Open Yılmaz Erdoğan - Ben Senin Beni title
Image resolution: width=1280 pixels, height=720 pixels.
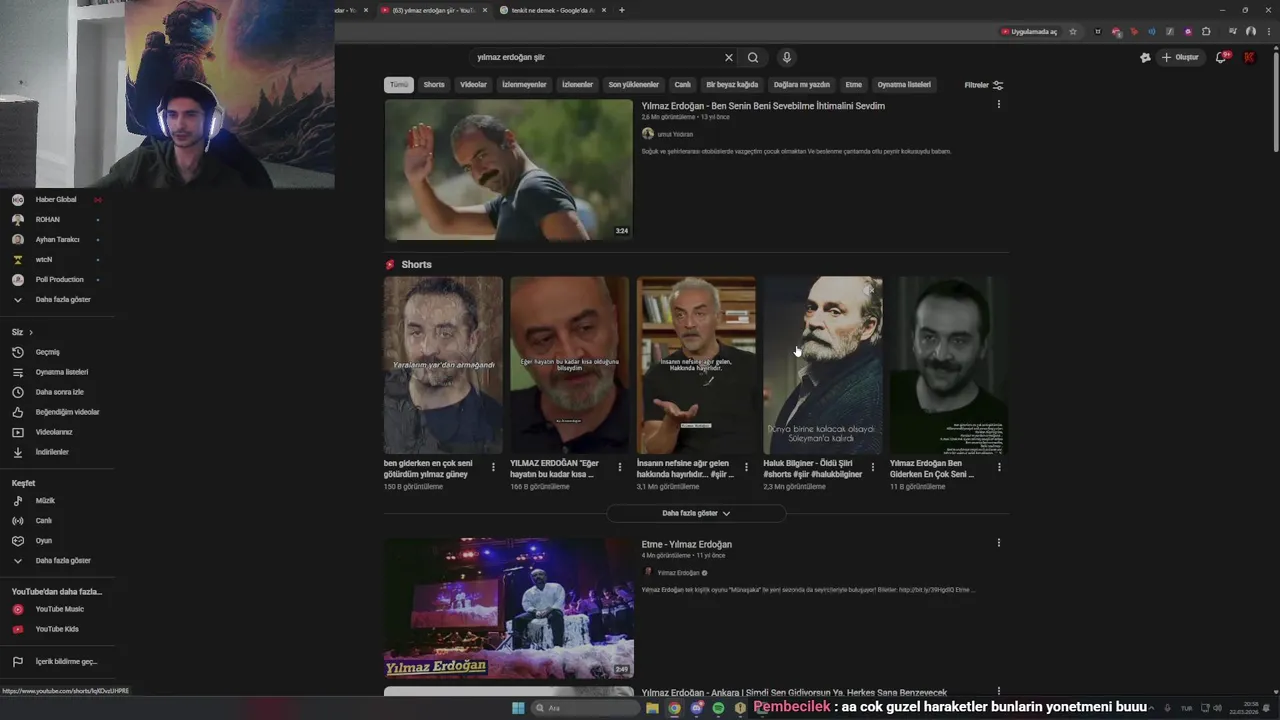pyautogui.click(x=763, y=106)
